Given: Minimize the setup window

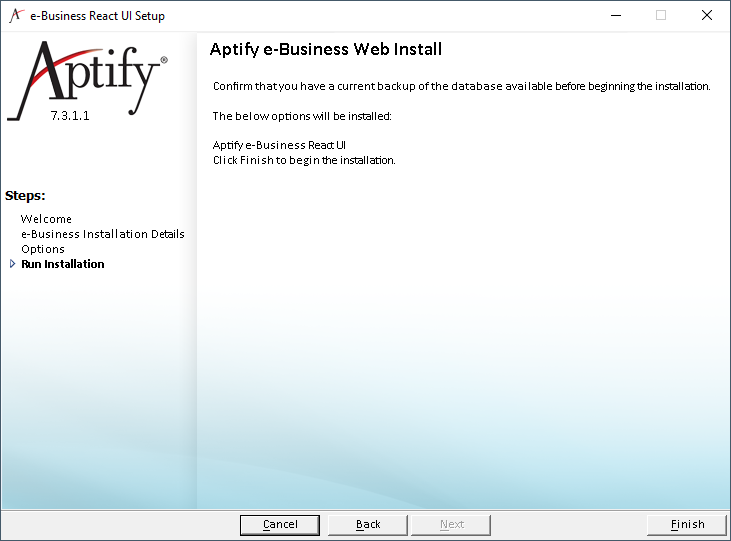Looking at the screenshot, I should [616, 15].
